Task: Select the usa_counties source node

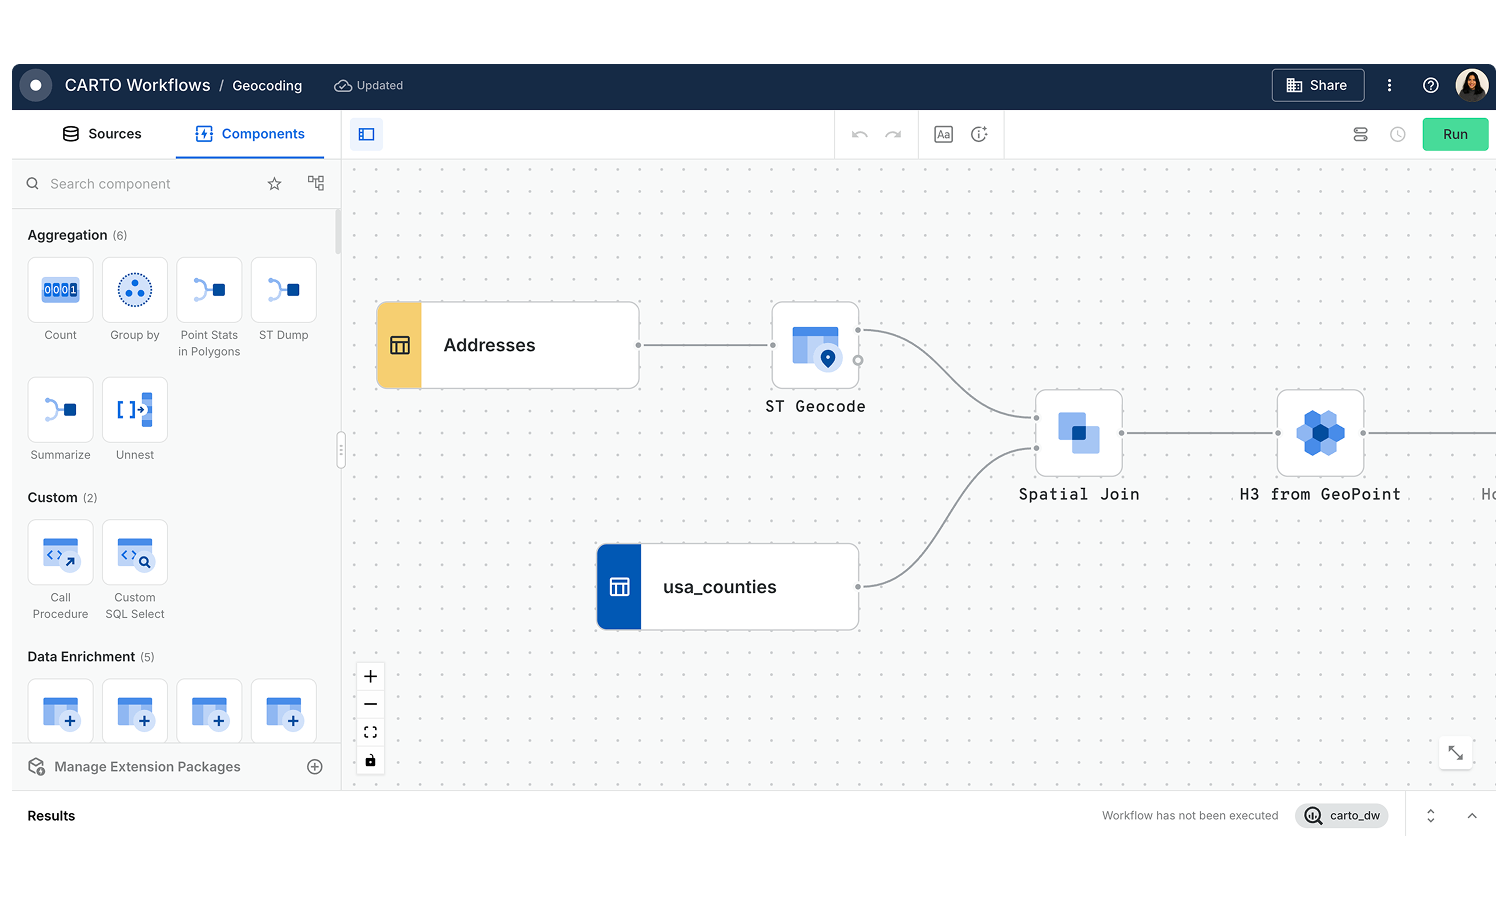Action: pos(728,587)
